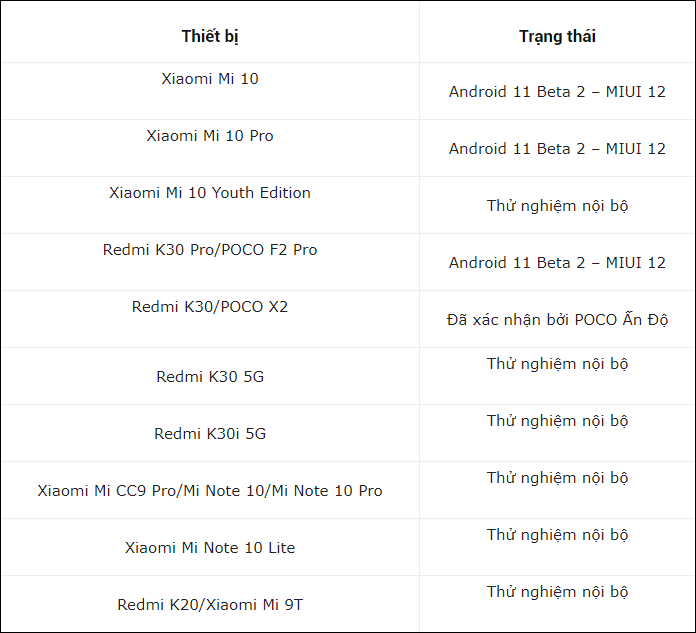Click the "Thiết bị" column header
Image resolution: width=696 pixels, height=633 pixels.
click(x=210, y=37)
